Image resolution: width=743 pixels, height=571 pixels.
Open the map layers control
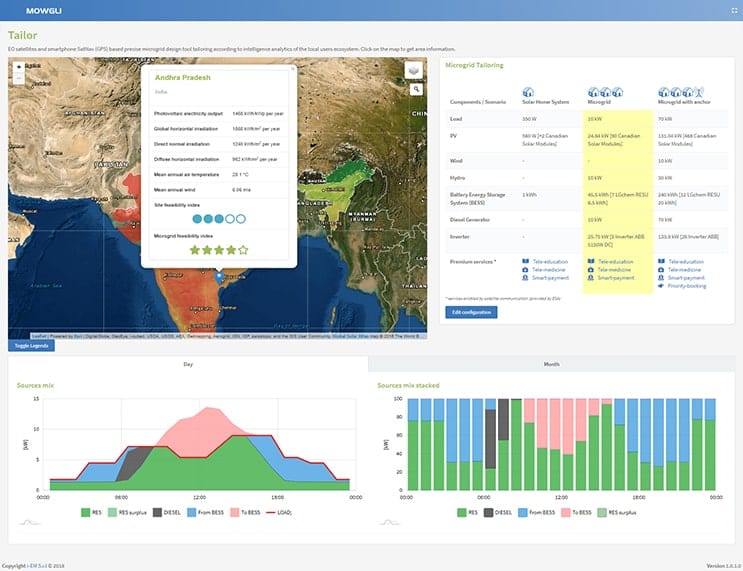coord(414,70)
